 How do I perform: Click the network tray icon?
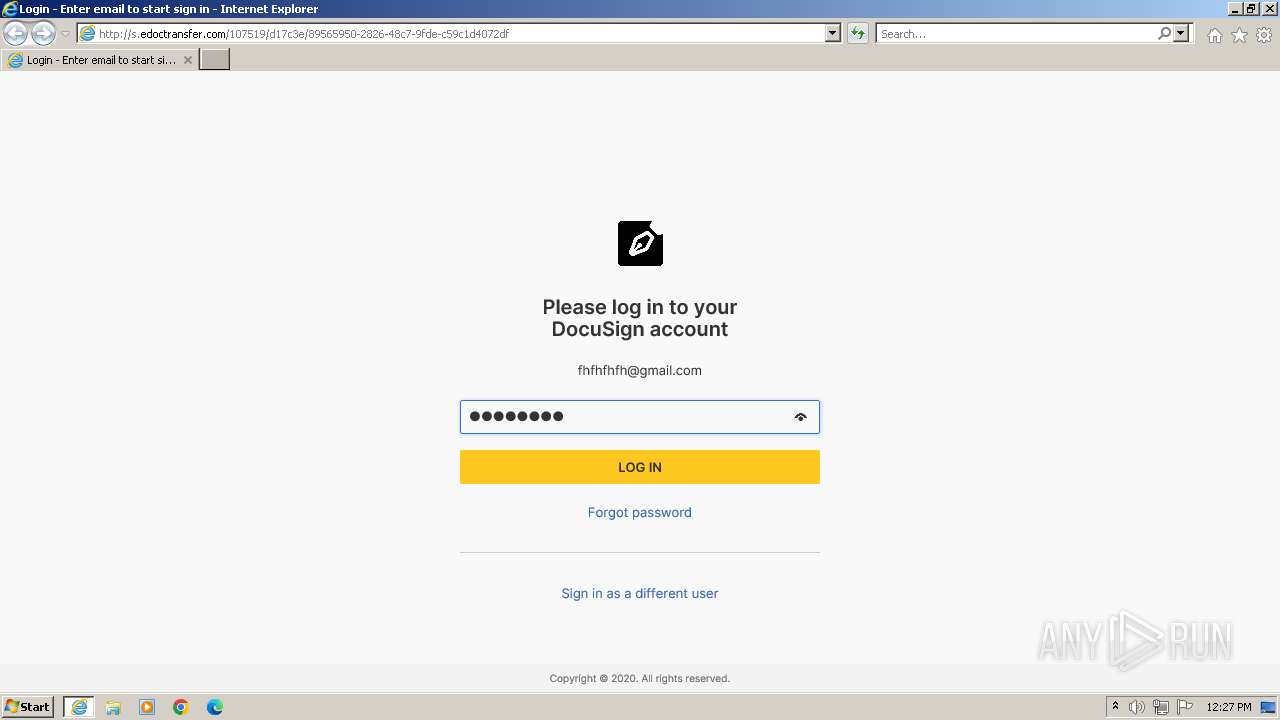point(1161,707)
